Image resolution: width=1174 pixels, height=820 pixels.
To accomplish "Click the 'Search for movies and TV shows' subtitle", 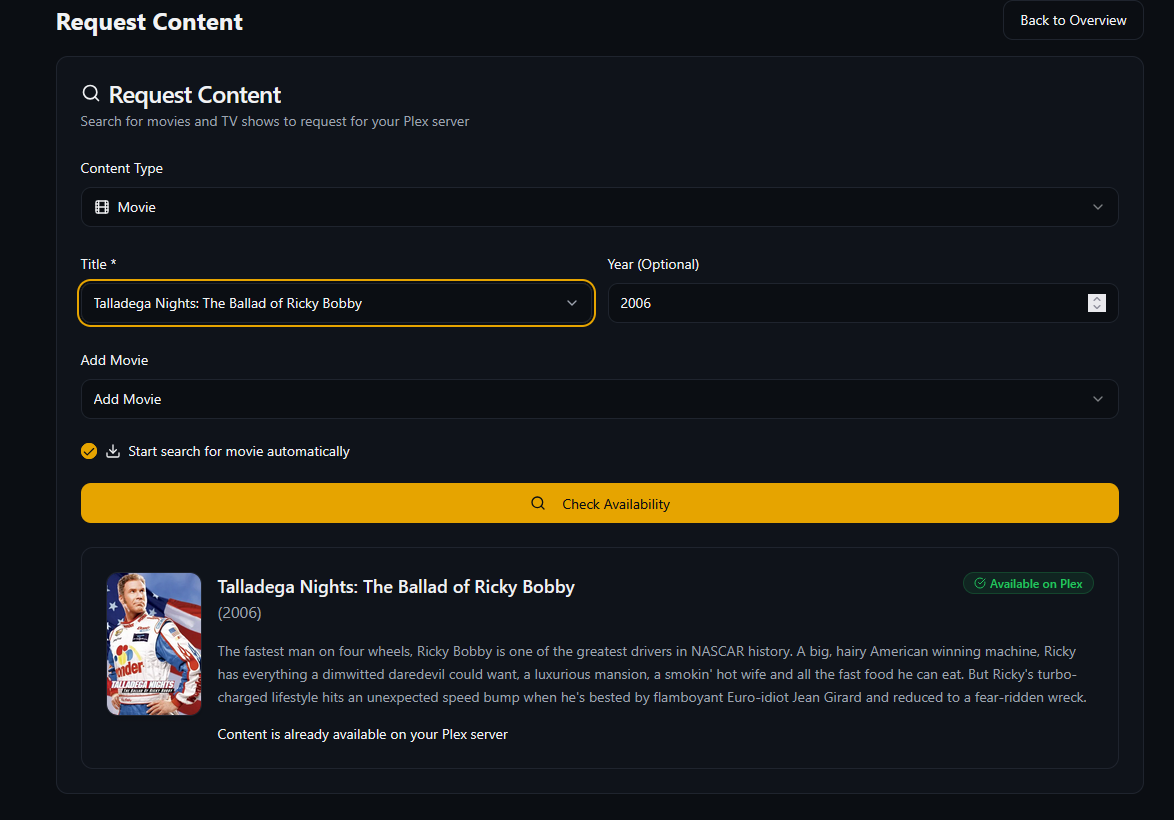I will click(275, 121).
